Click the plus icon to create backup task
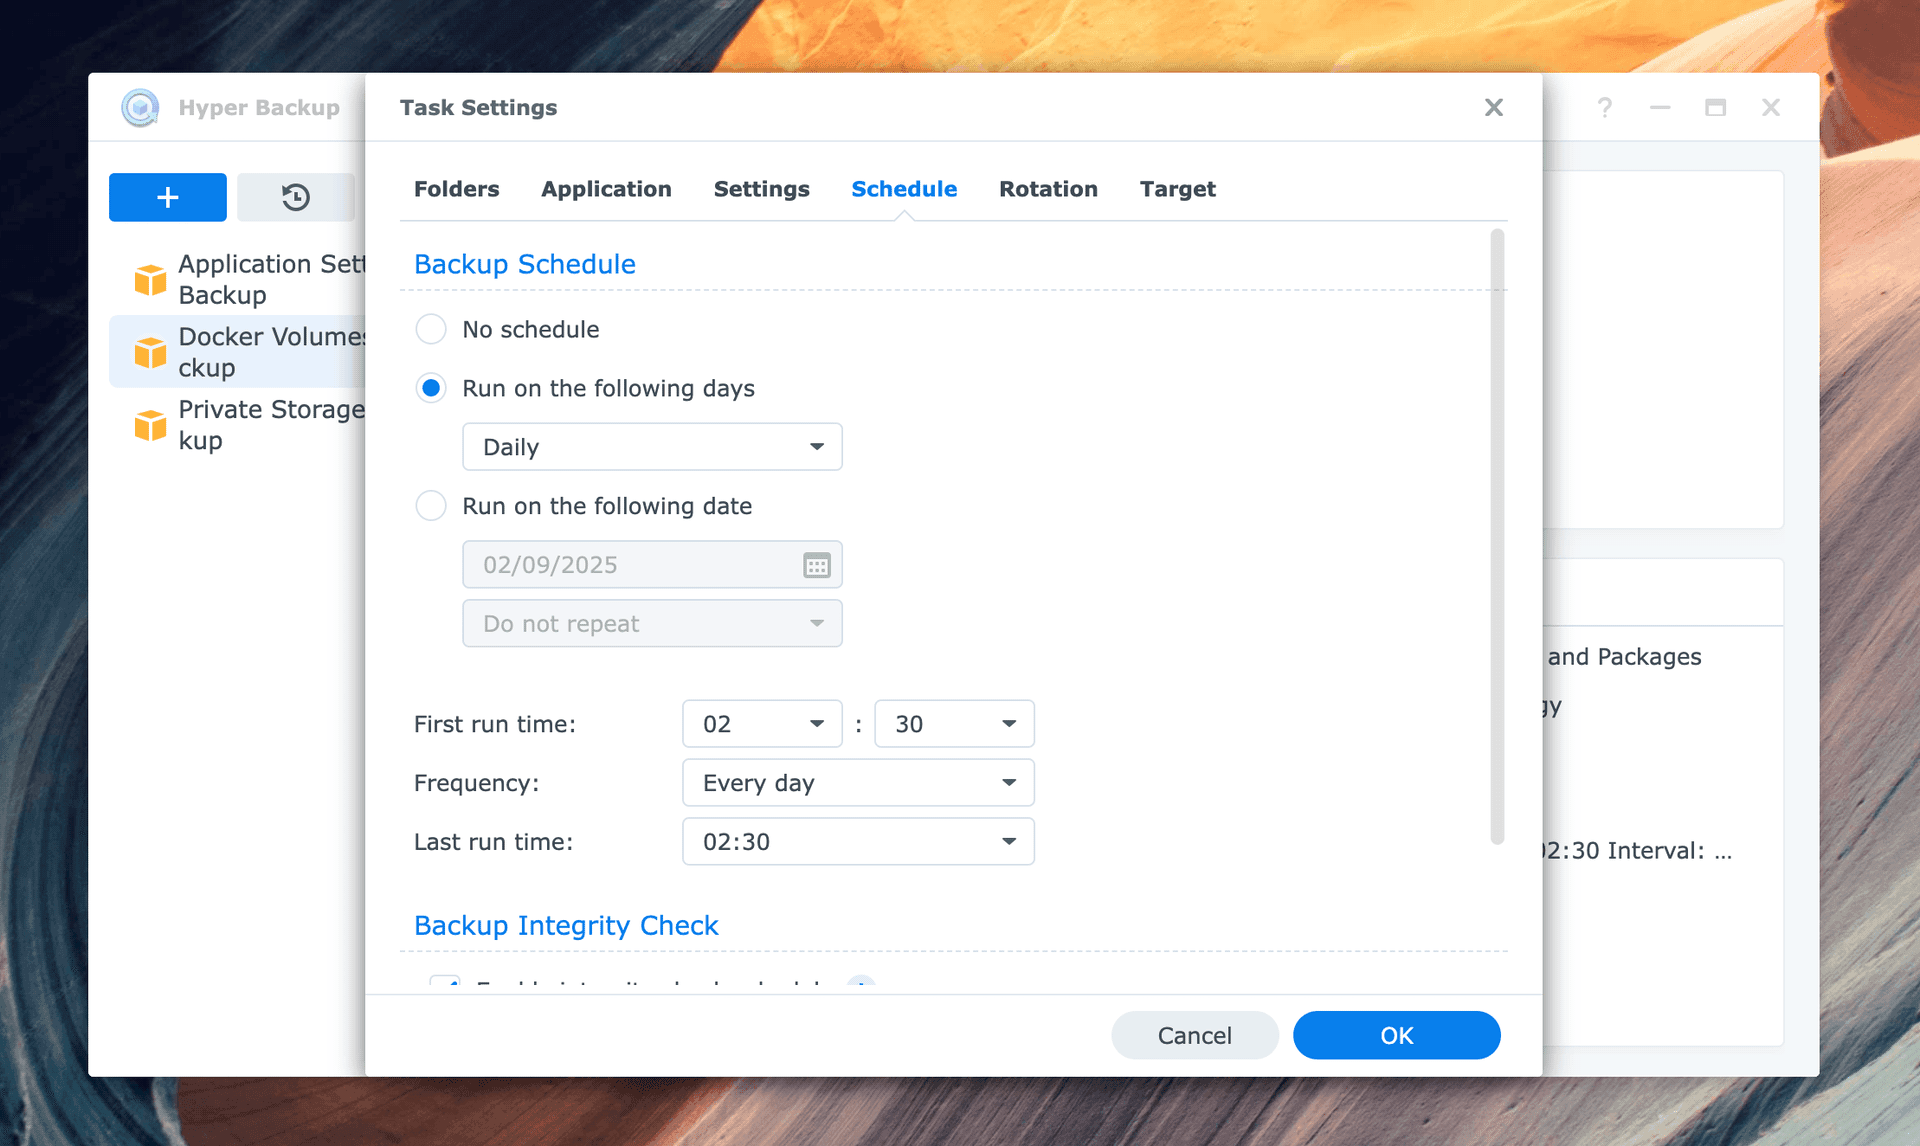 pos(168,197)
